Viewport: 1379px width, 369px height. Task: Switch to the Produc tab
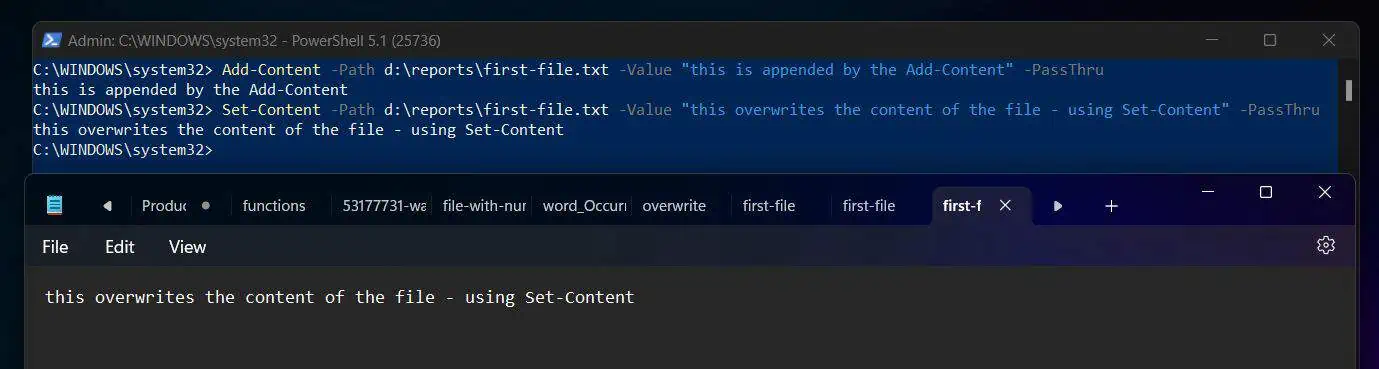click(x=165, y=206)
